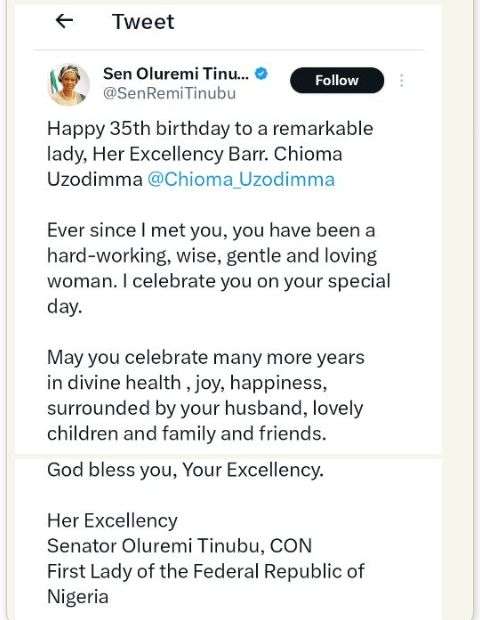Open the @Chioma_Uzodimma mention link
480x620 pixels.
[x=241, y=179]
